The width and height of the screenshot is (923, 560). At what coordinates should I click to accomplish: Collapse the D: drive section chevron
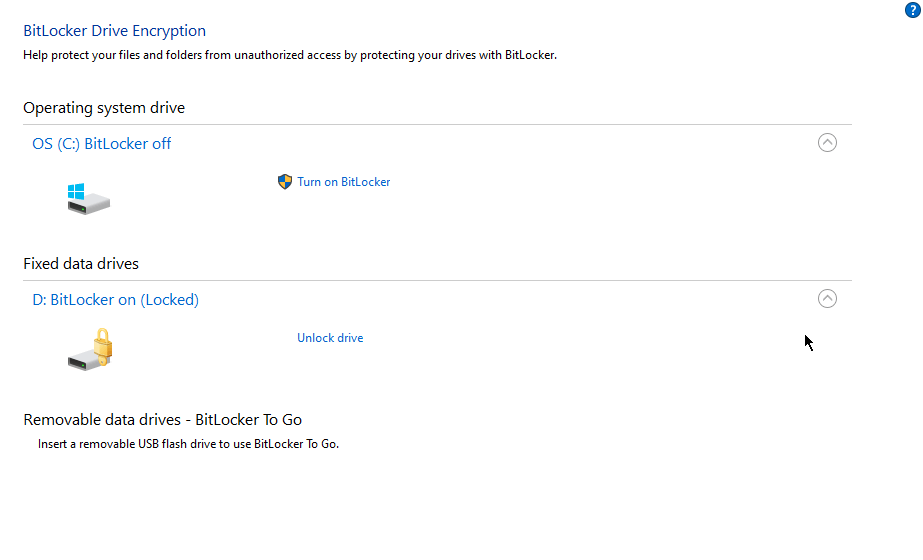pyautogui.click(x=827, y=299)
